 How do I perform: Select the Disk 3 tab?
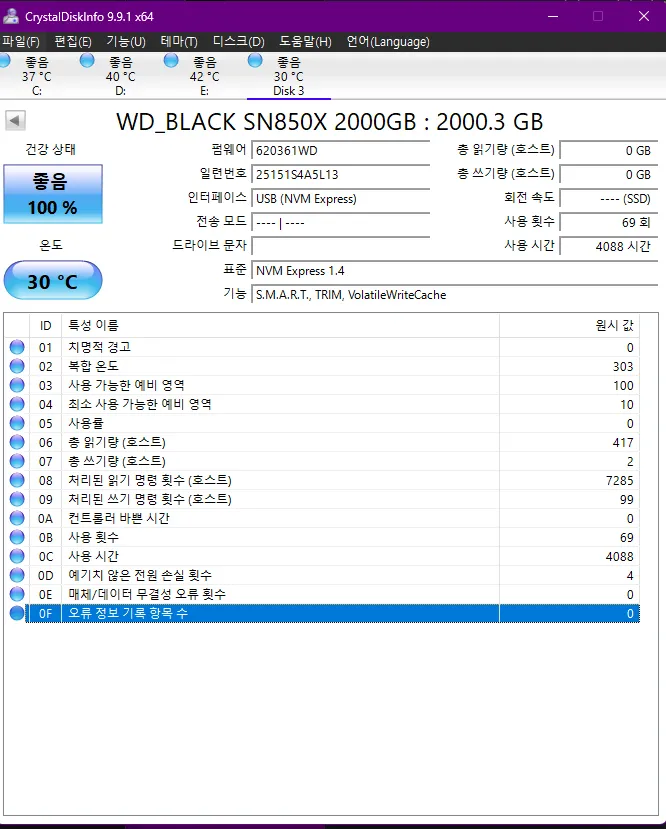pyautogui.click(x=289, y=76)
